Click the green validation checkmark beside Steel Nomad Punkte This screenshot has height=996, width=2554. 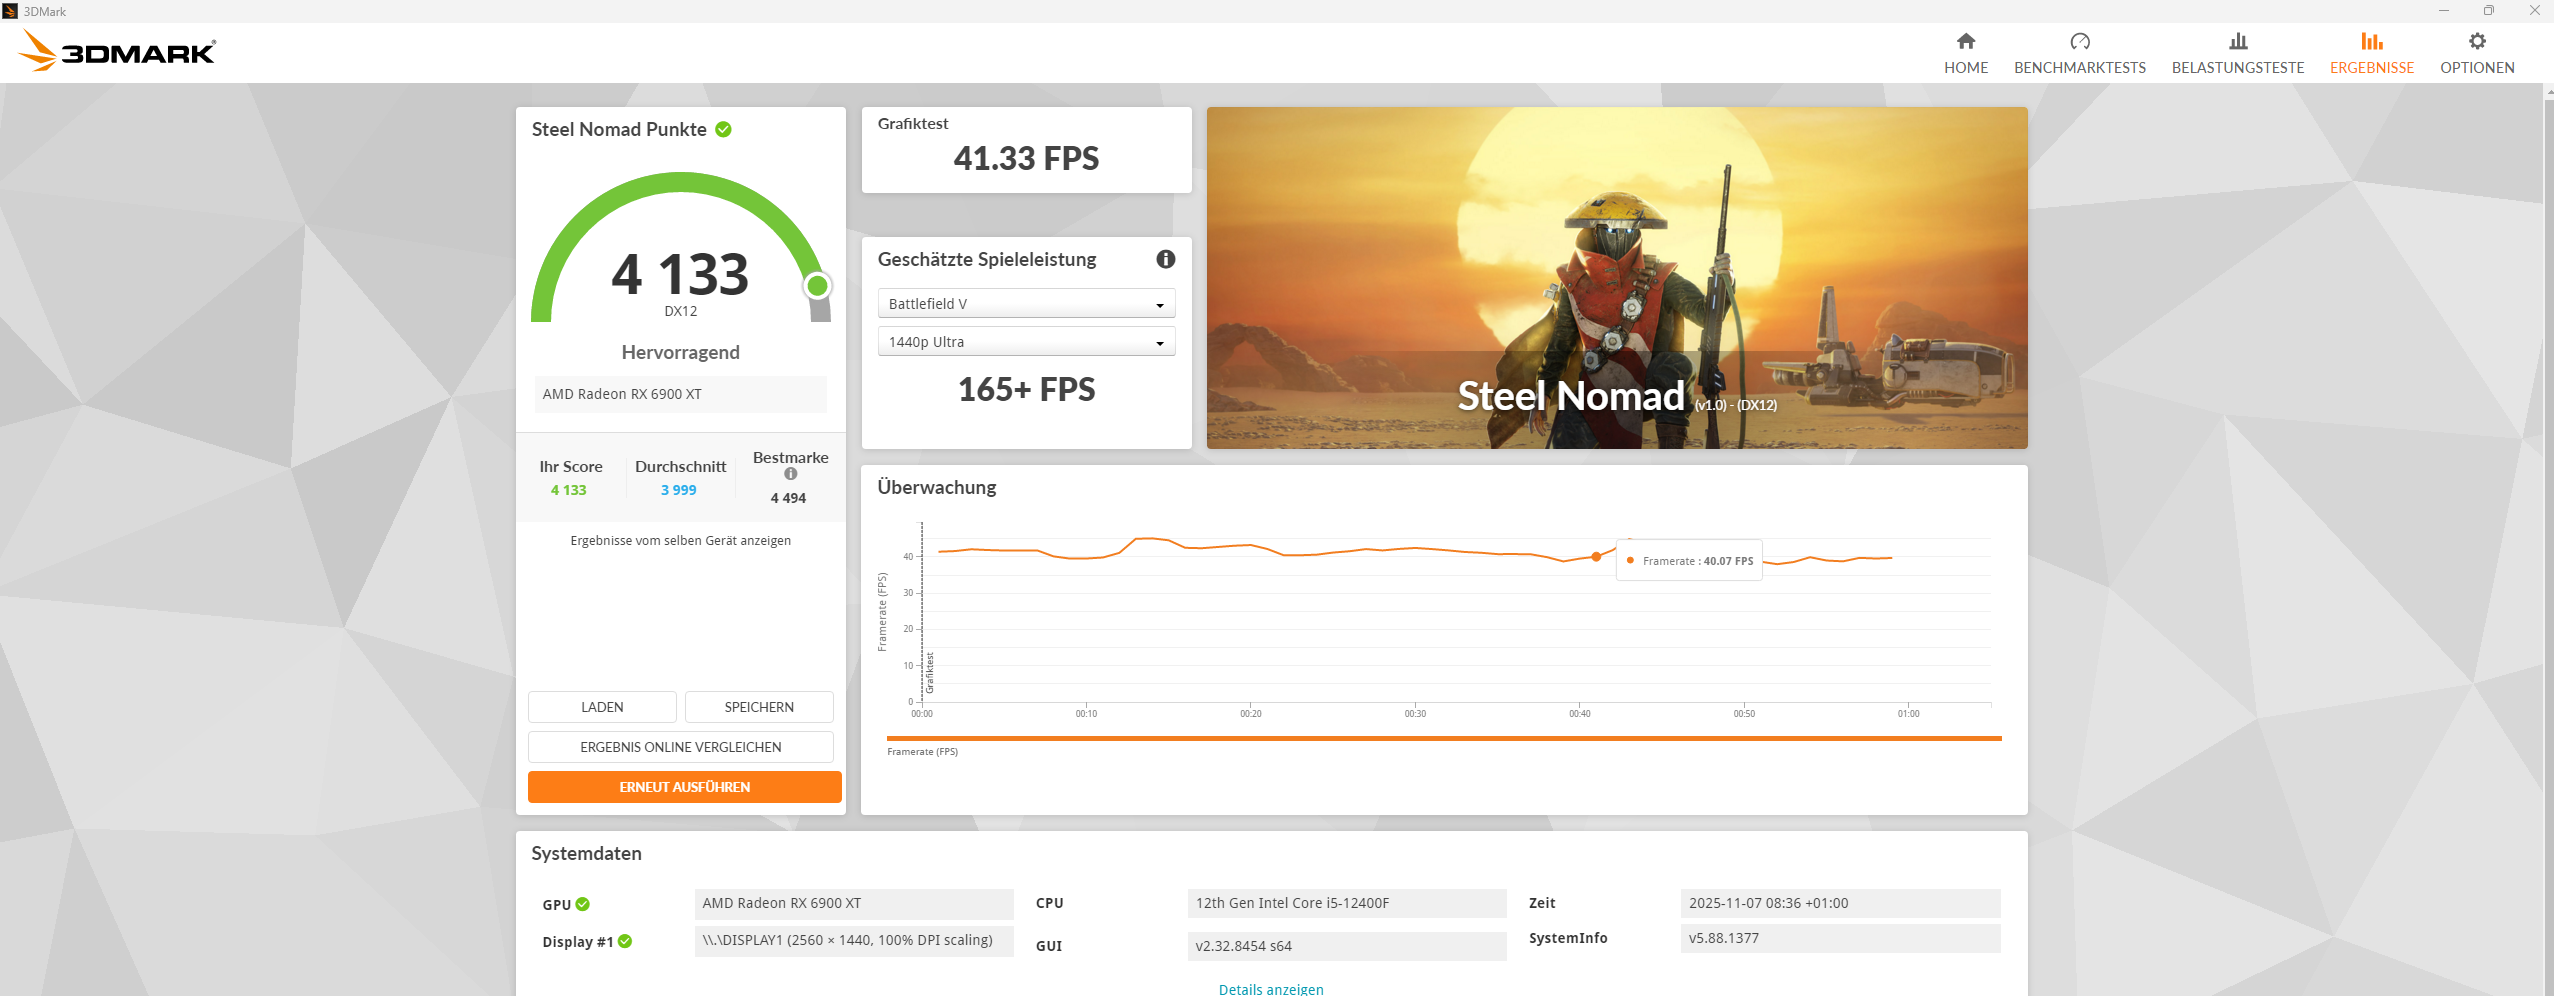pos(724,129)
